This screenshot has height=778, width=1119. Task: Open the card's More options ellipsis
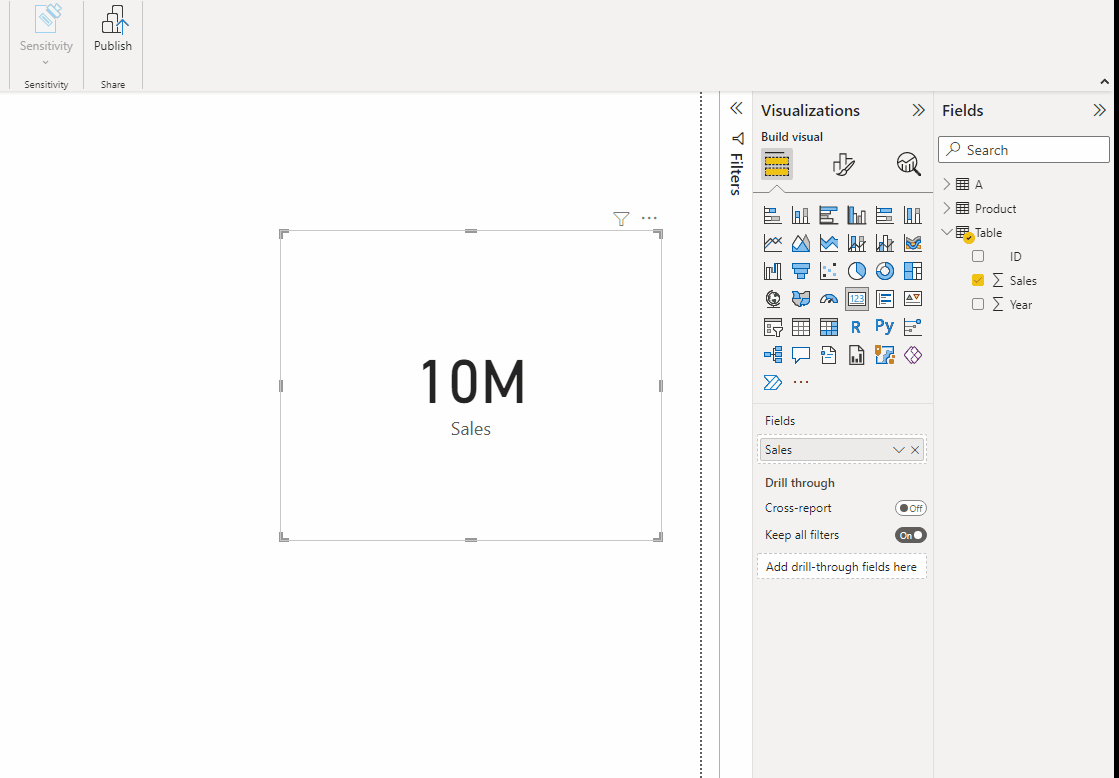(649, 218)
